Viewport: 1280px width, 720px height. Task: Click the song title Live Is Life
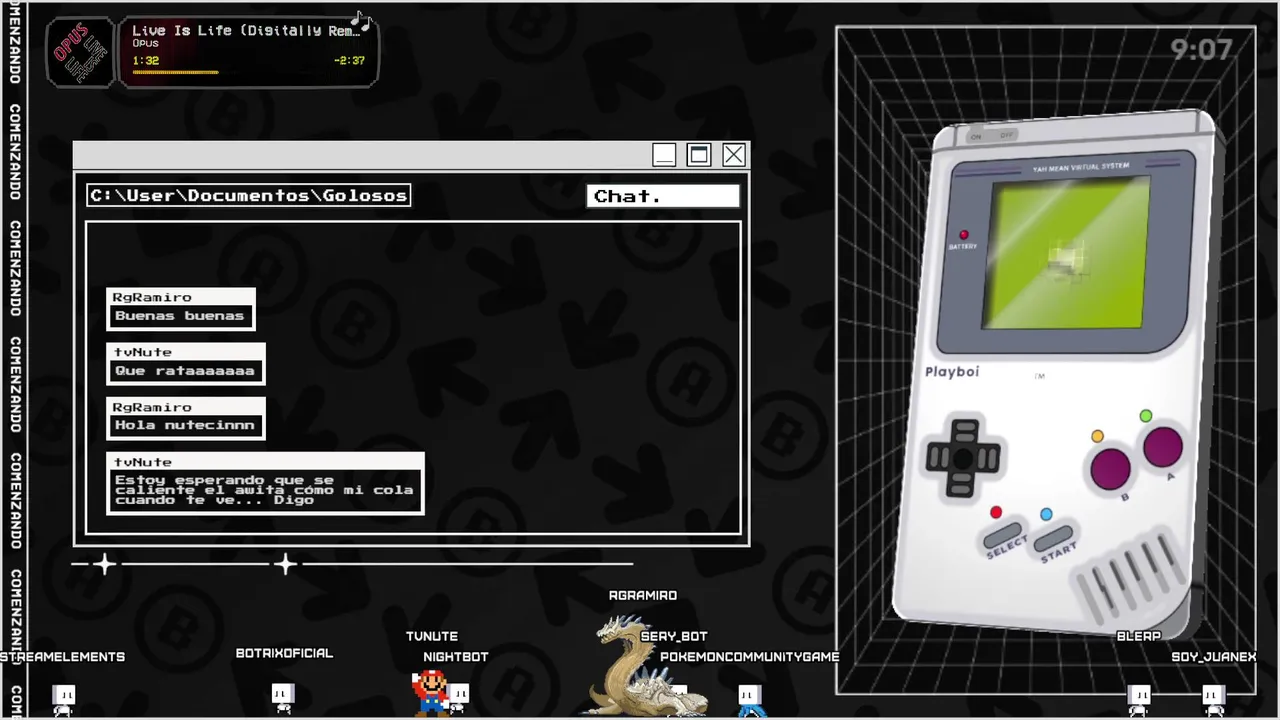pyautogui.click(x=244, y=30)
